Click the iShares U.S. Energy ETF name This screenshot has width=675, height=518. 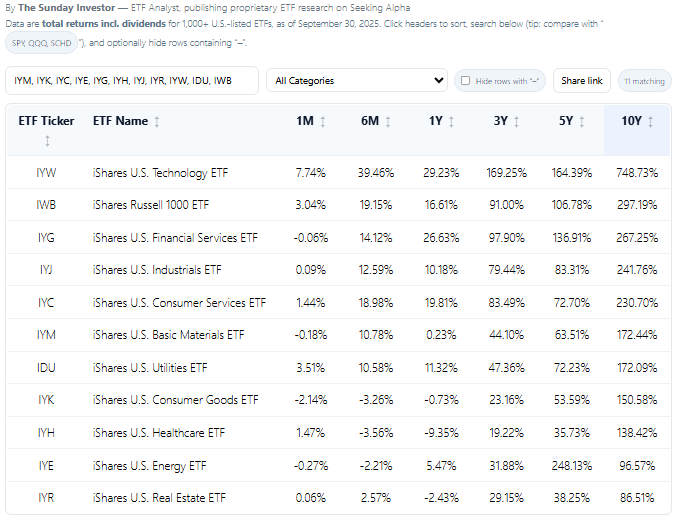pos(149,466)
